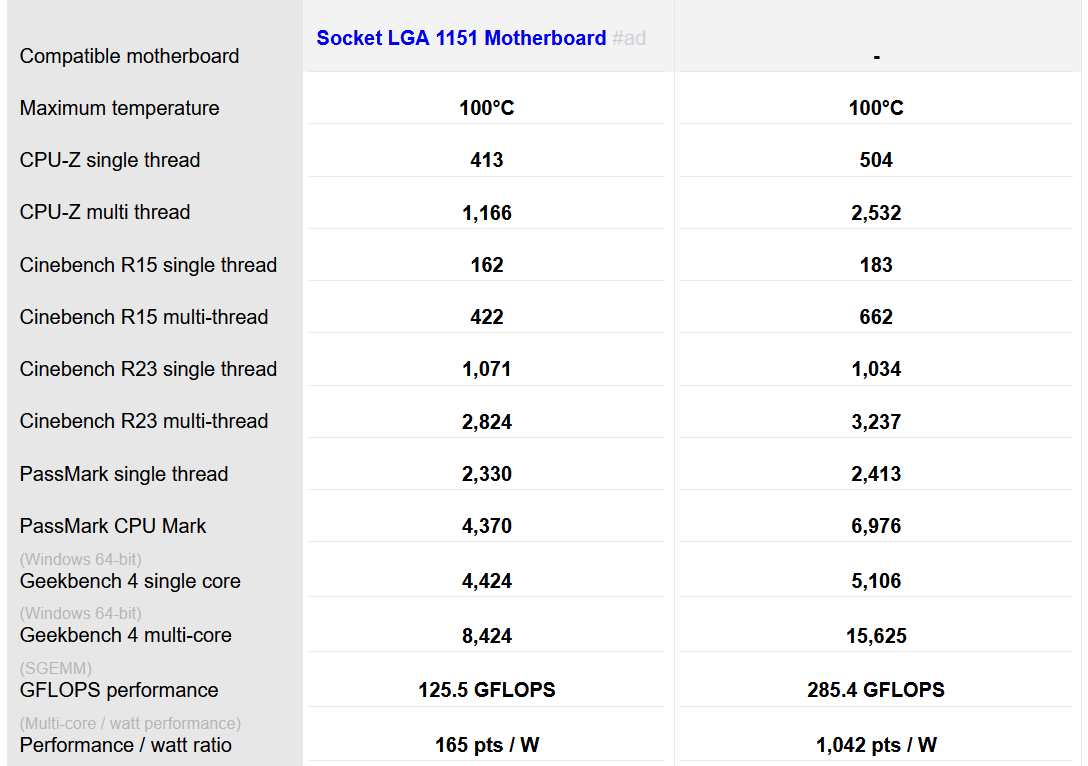The width and height of the screenshot is (1088, 766).
Task: Click the Cinebench R15 single value 162
Action: coord(486,265)
